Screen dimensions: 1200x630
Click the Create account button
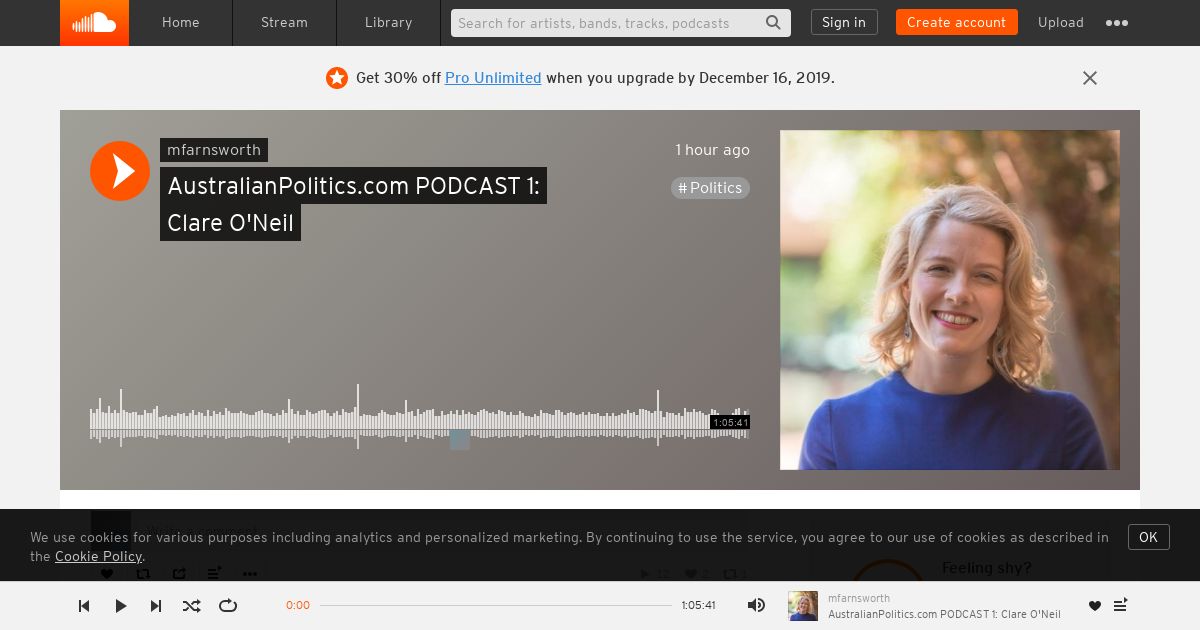click(956, 22)
